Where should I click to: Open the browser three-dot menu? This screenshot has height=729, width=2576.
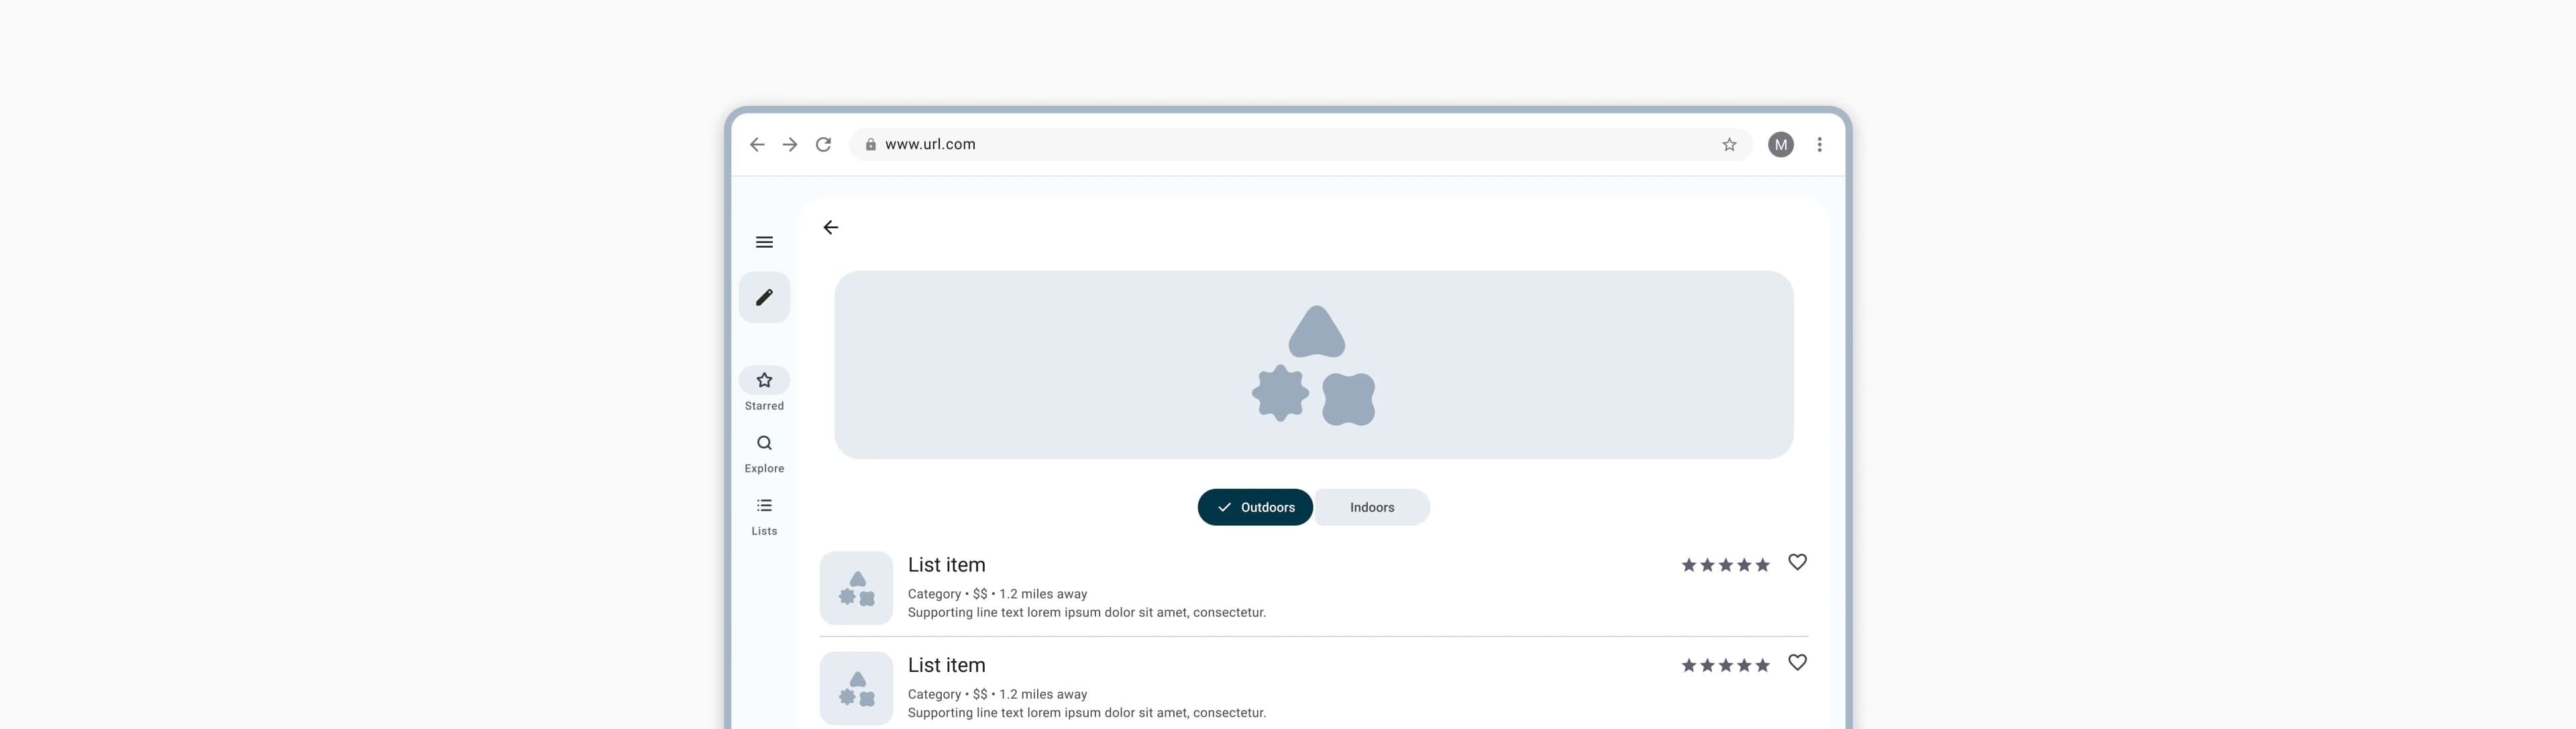point(1819,145)
